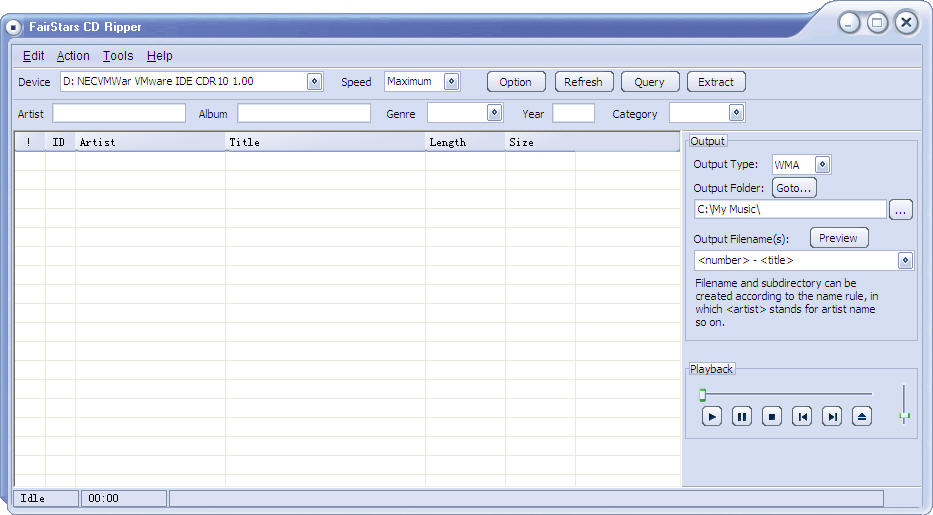Stop playback with the stop icon
This screenshot has width=933, height=515.
[x=771, y=417]
